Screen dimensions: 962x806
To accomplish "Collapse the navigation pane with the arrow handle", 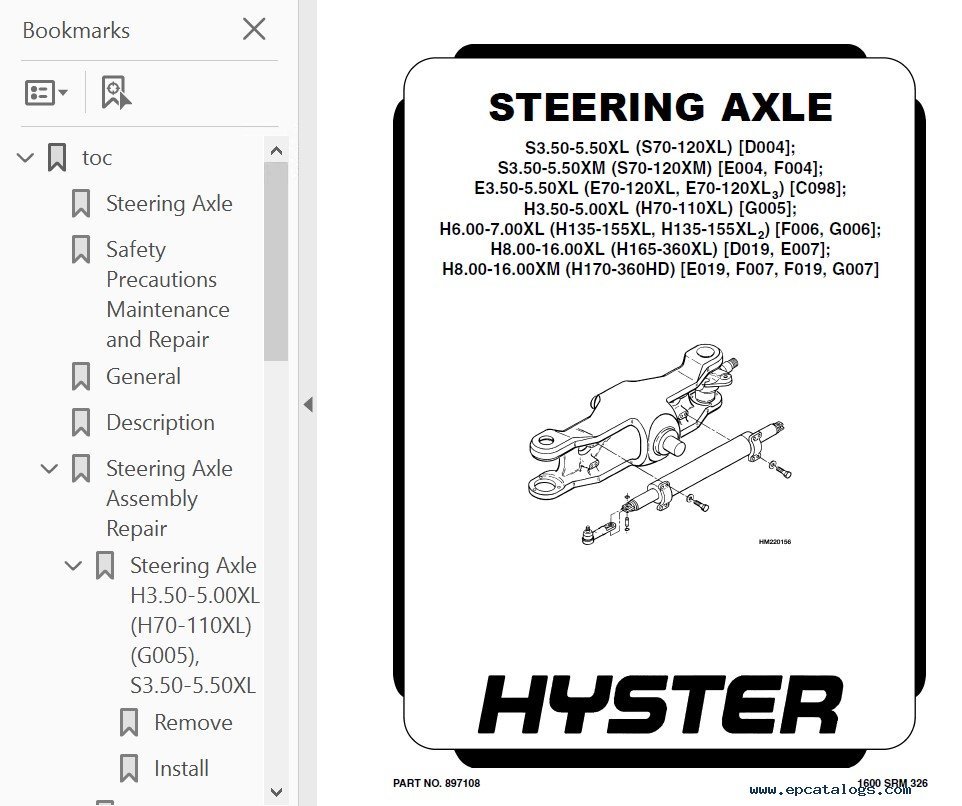I will (x=308, y=404).
